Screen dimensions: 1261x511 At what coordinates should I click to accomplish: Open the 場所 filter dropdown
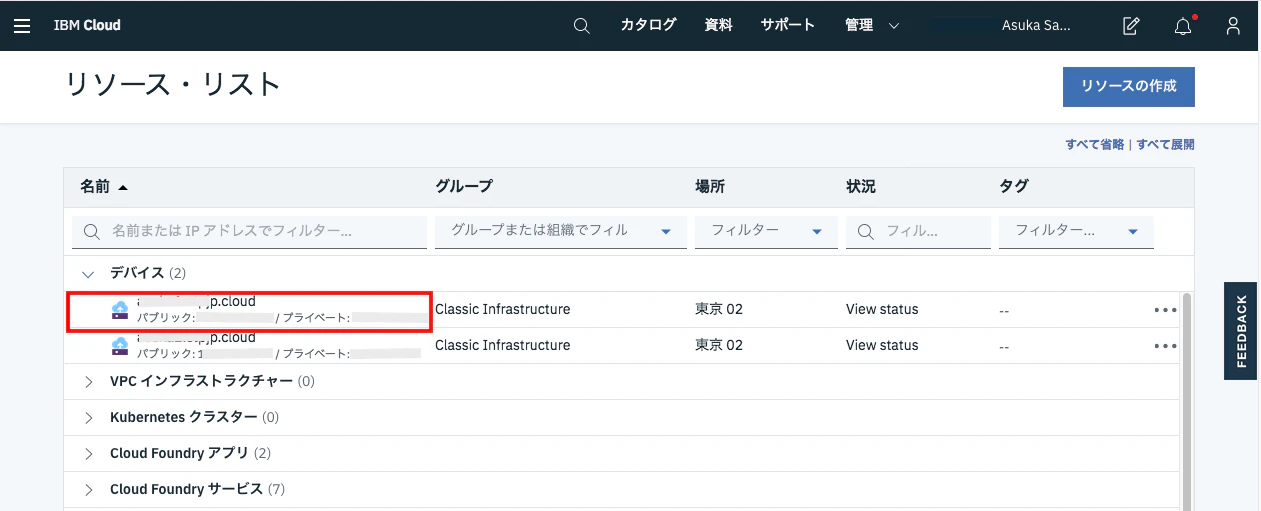pos(766,231)
